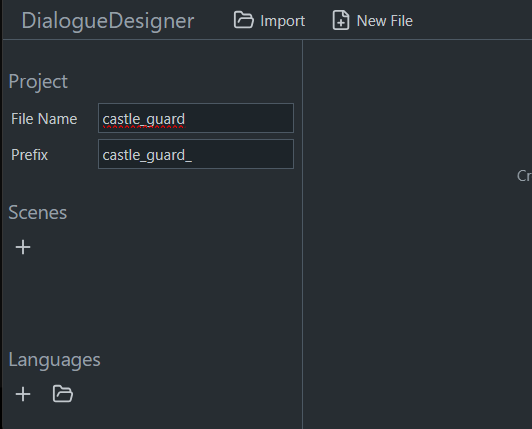Focus the File Name input field
The width and height of the screenshot is (532, 429).
pos(196,118)
